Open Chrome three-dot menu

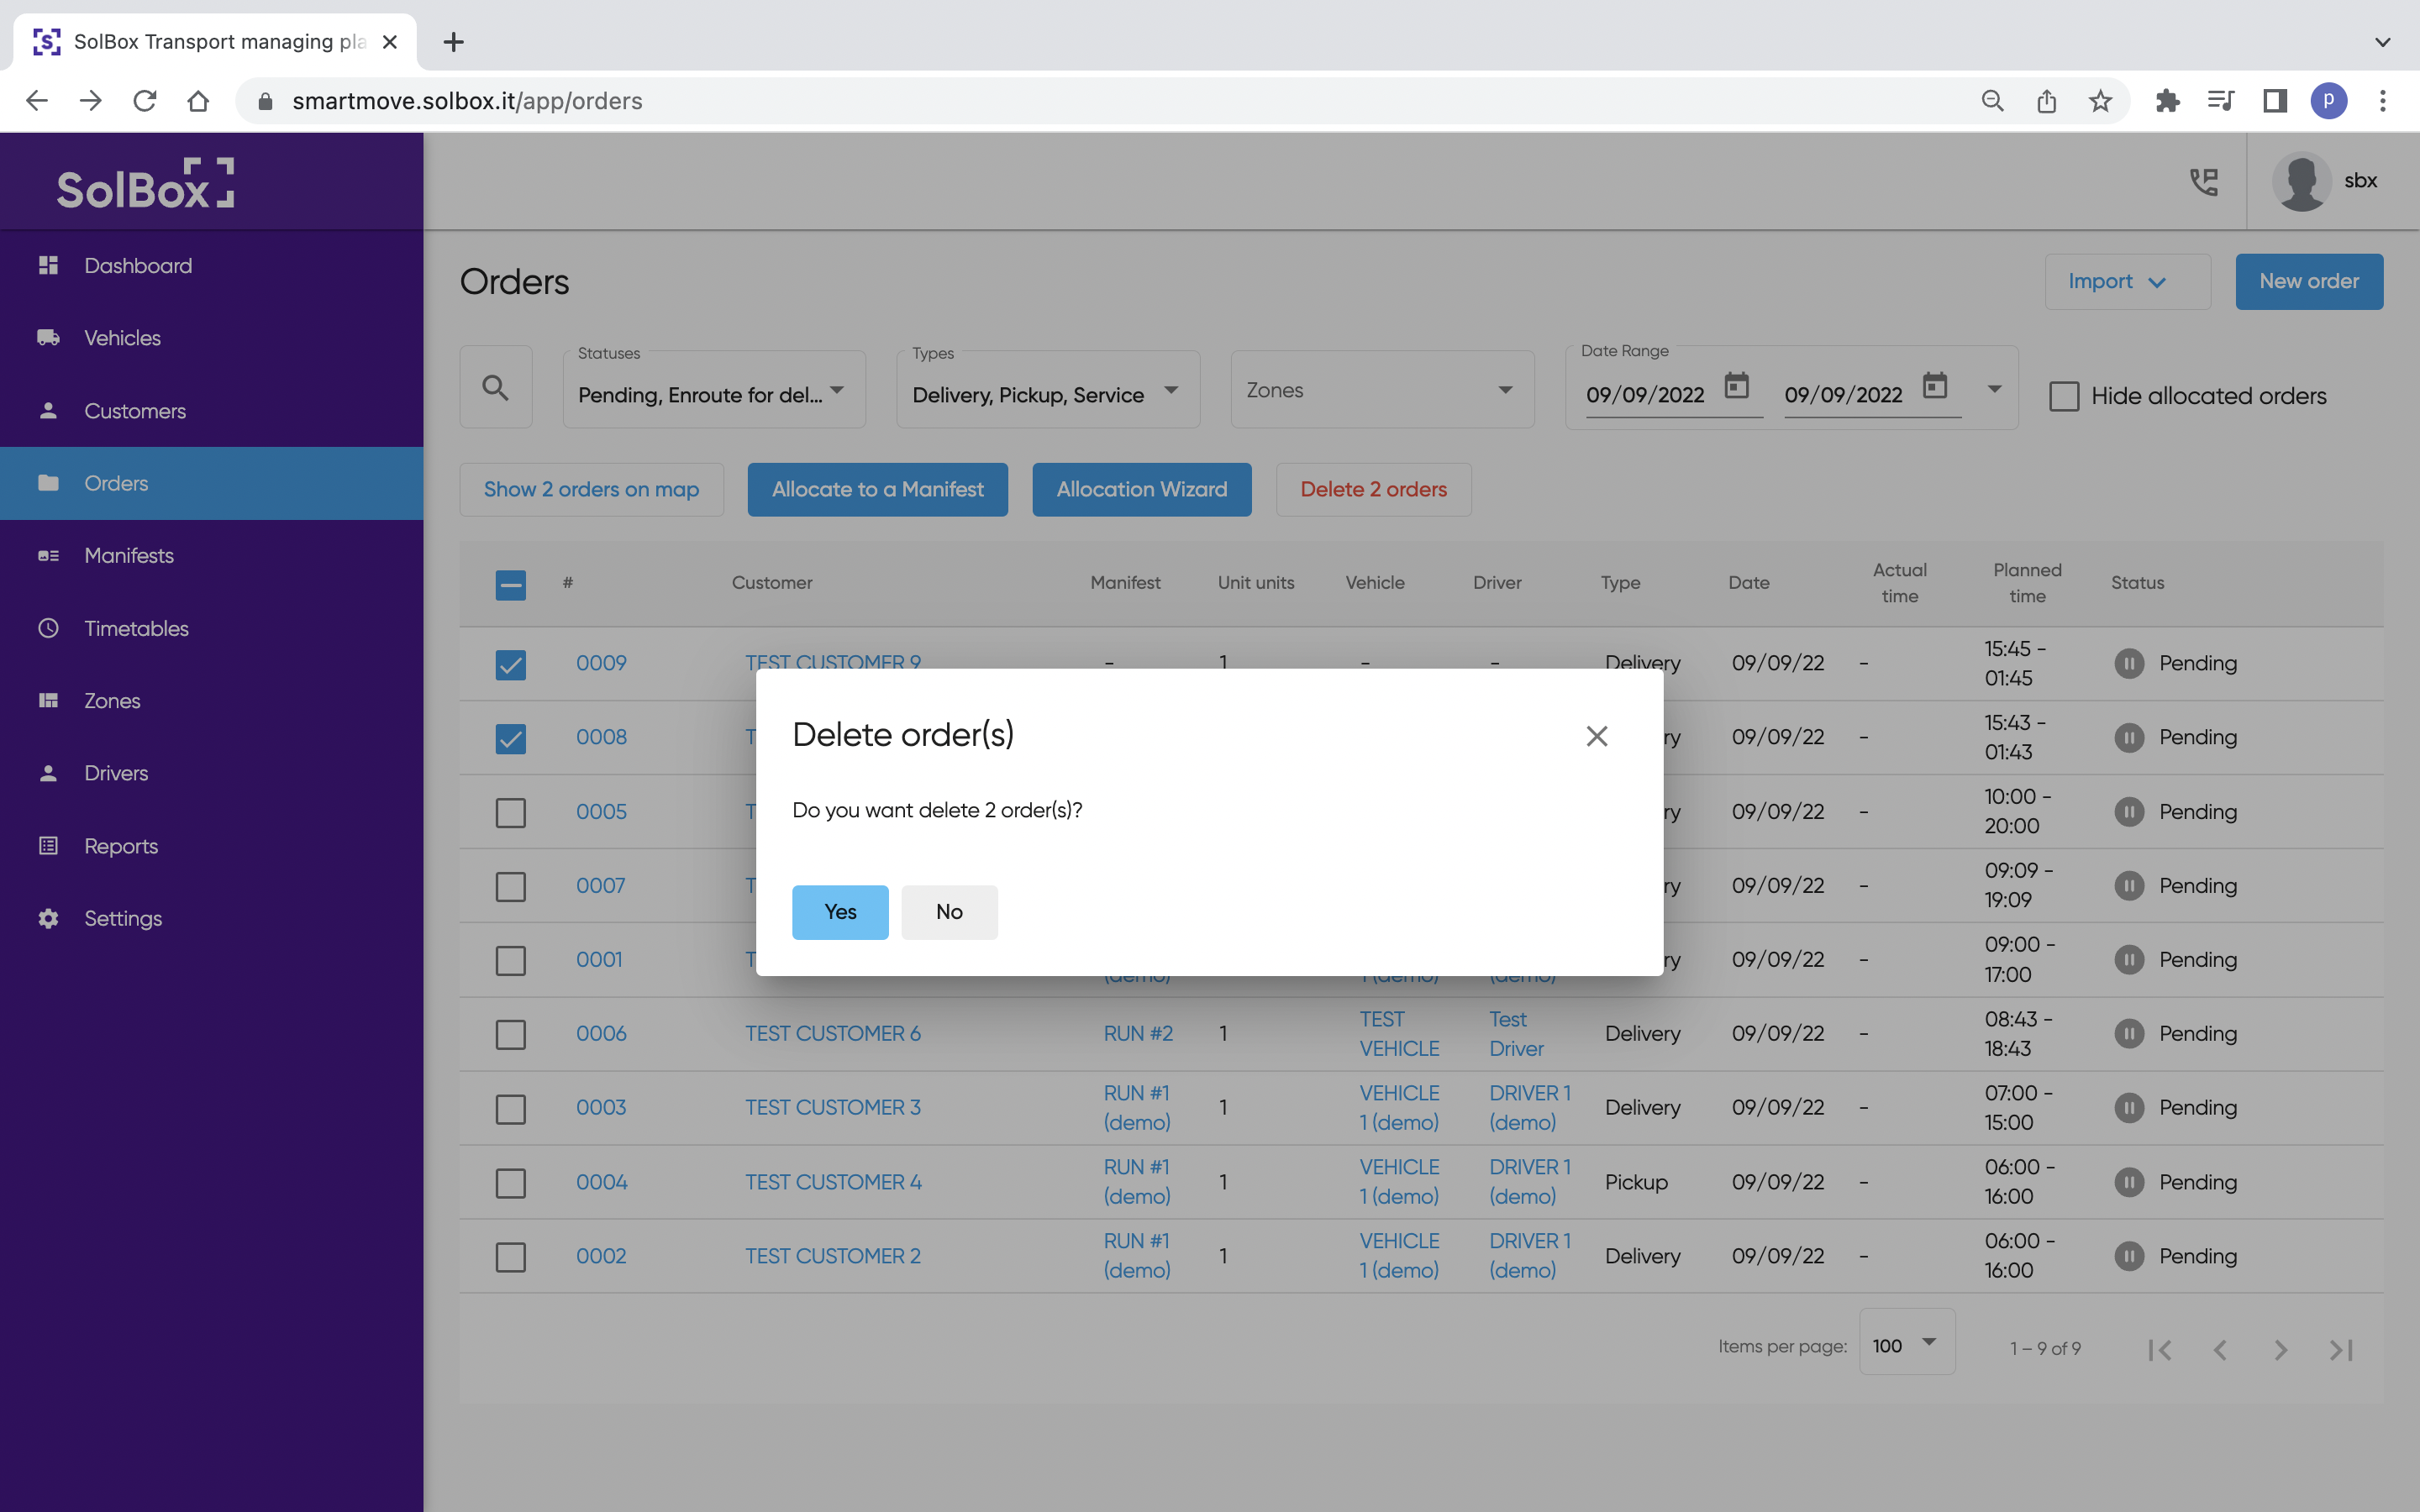pos(2383,101)
